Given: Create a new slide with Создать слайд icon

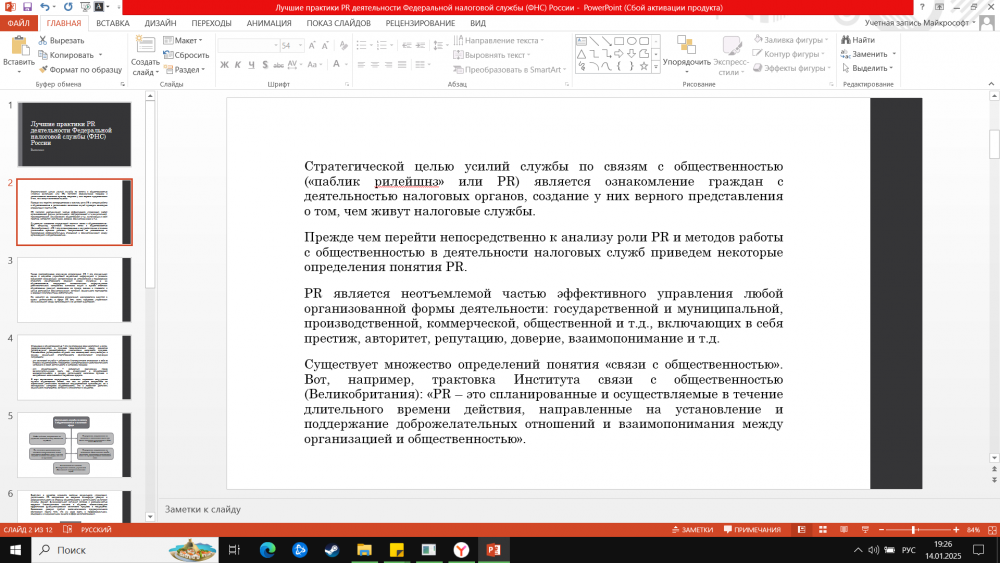Looking at the screenshot, I should pyautogui.click(x=145, y=45).
